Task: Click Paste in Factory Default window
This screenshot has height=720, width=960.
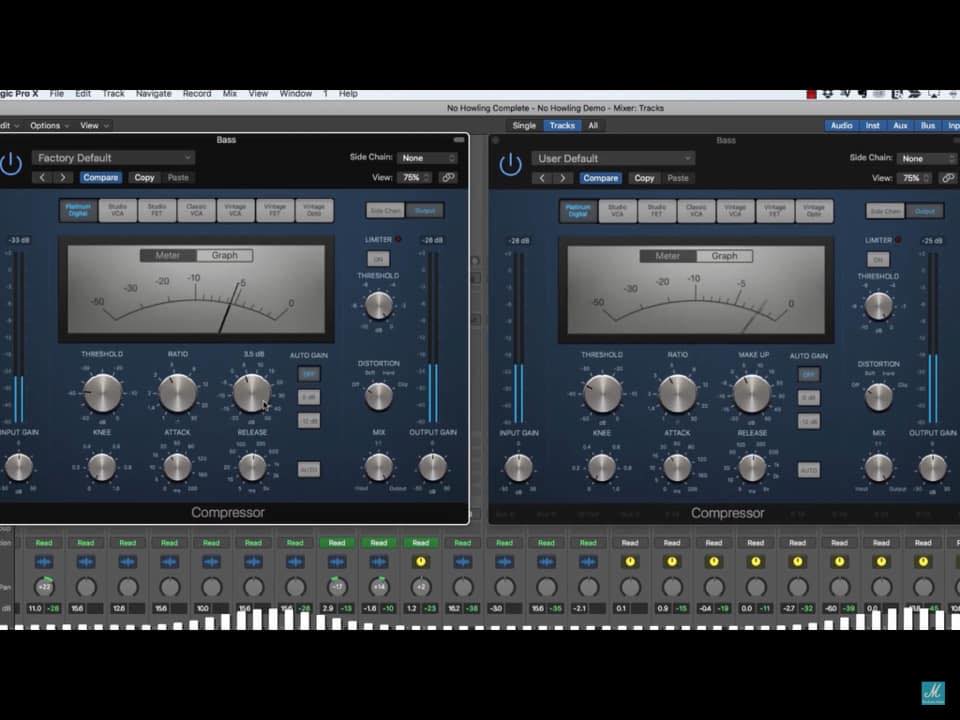Action: [178, 178]
